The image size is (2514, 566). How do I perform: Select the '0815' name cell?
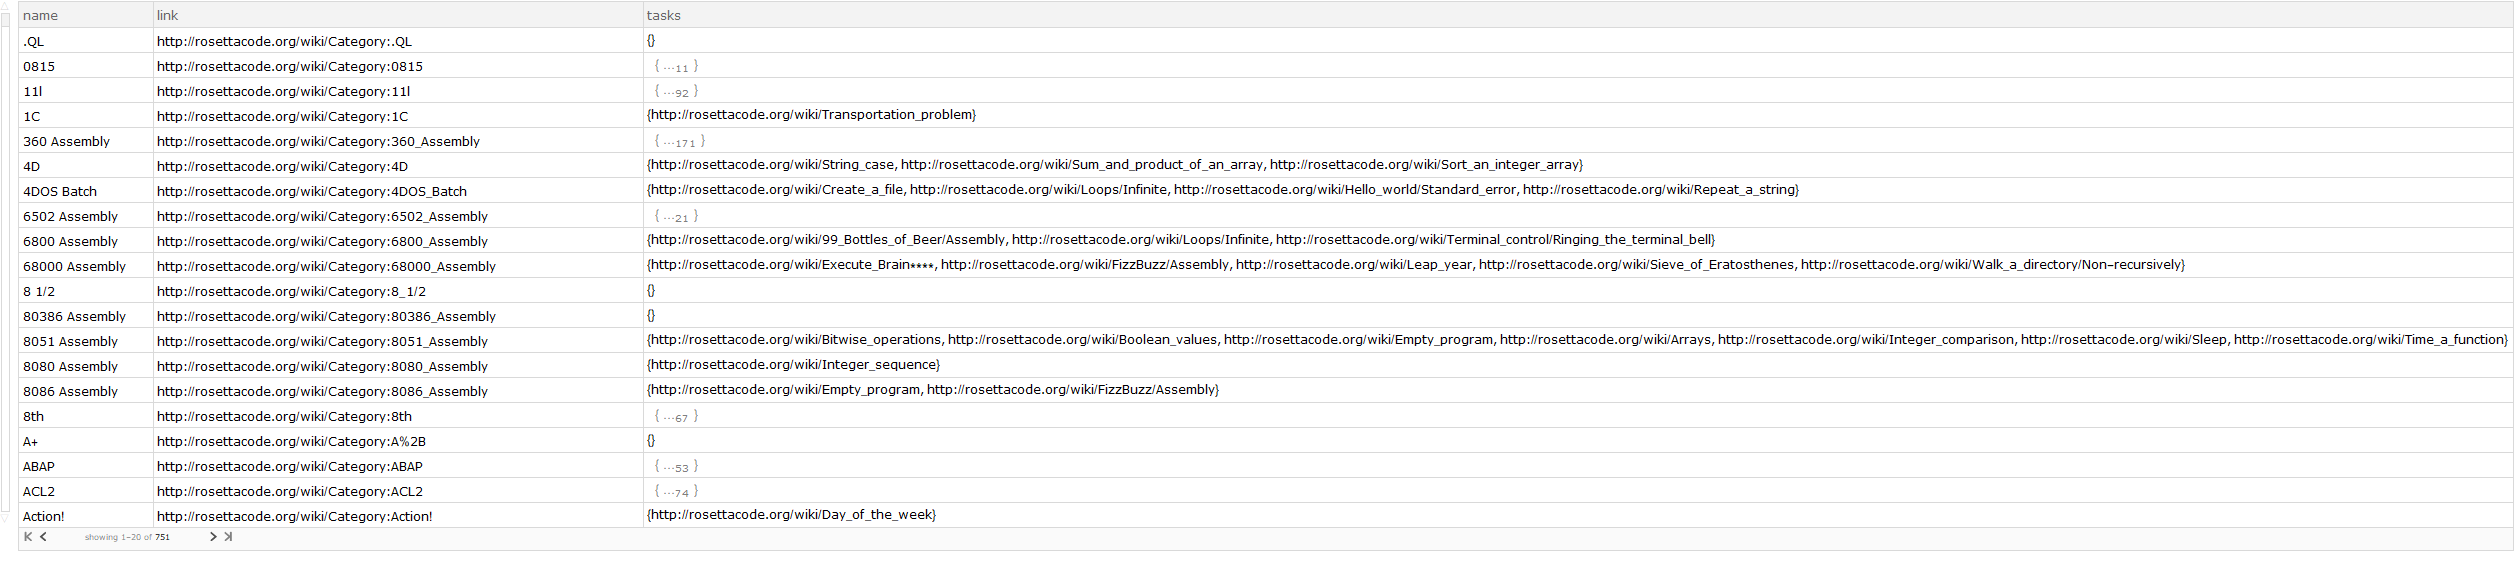tap(86, 66)
